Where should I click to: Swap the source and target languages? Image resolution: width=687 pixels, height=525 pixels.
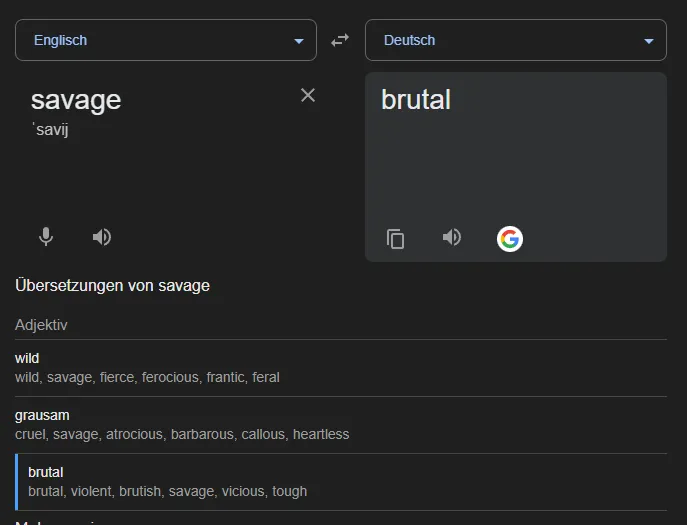point(340,40)
